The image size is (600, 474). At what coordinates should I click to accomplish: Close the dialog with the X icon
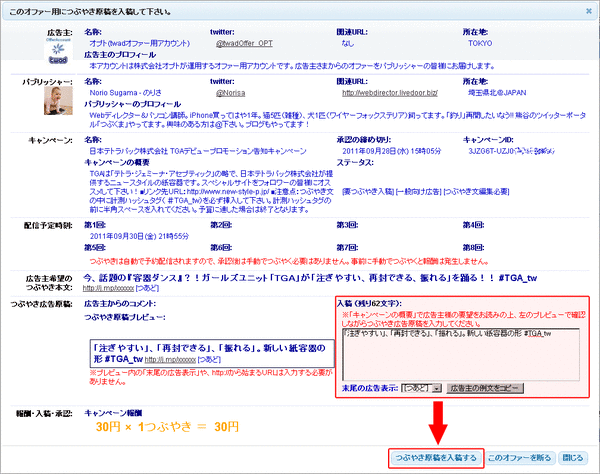click(589, 11)
